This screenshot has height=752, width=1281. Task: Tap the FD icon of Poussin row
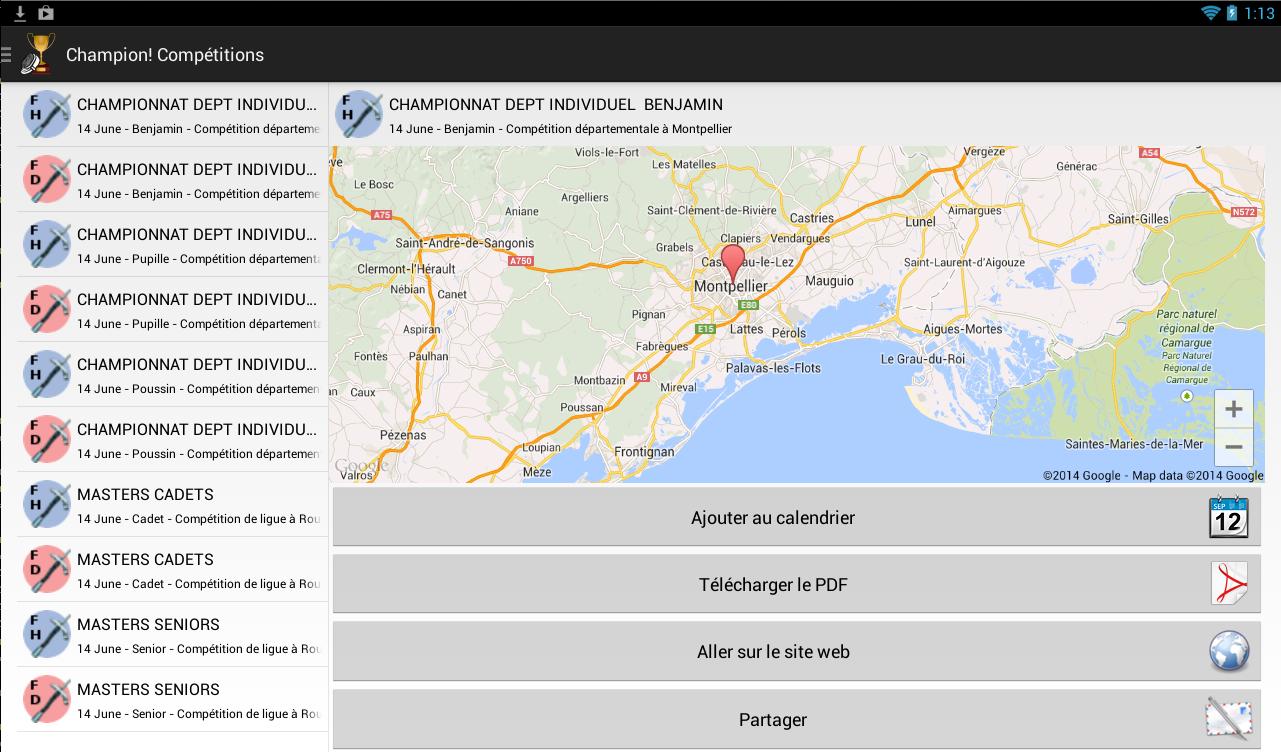pos(47,439)
